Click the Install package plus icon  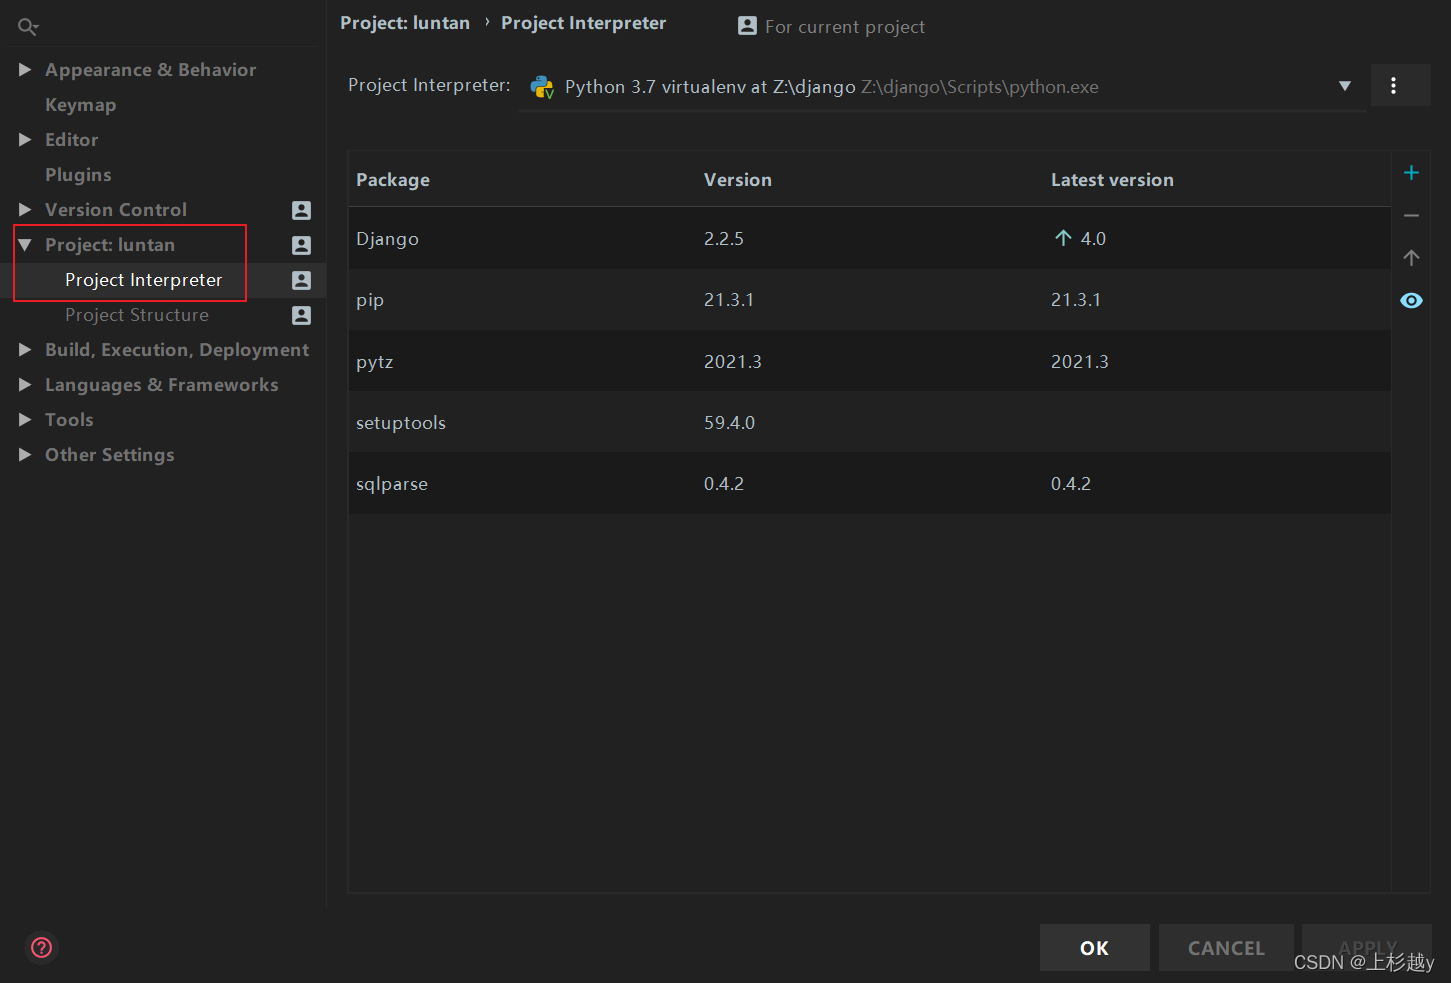click(x=1411, y=172)
